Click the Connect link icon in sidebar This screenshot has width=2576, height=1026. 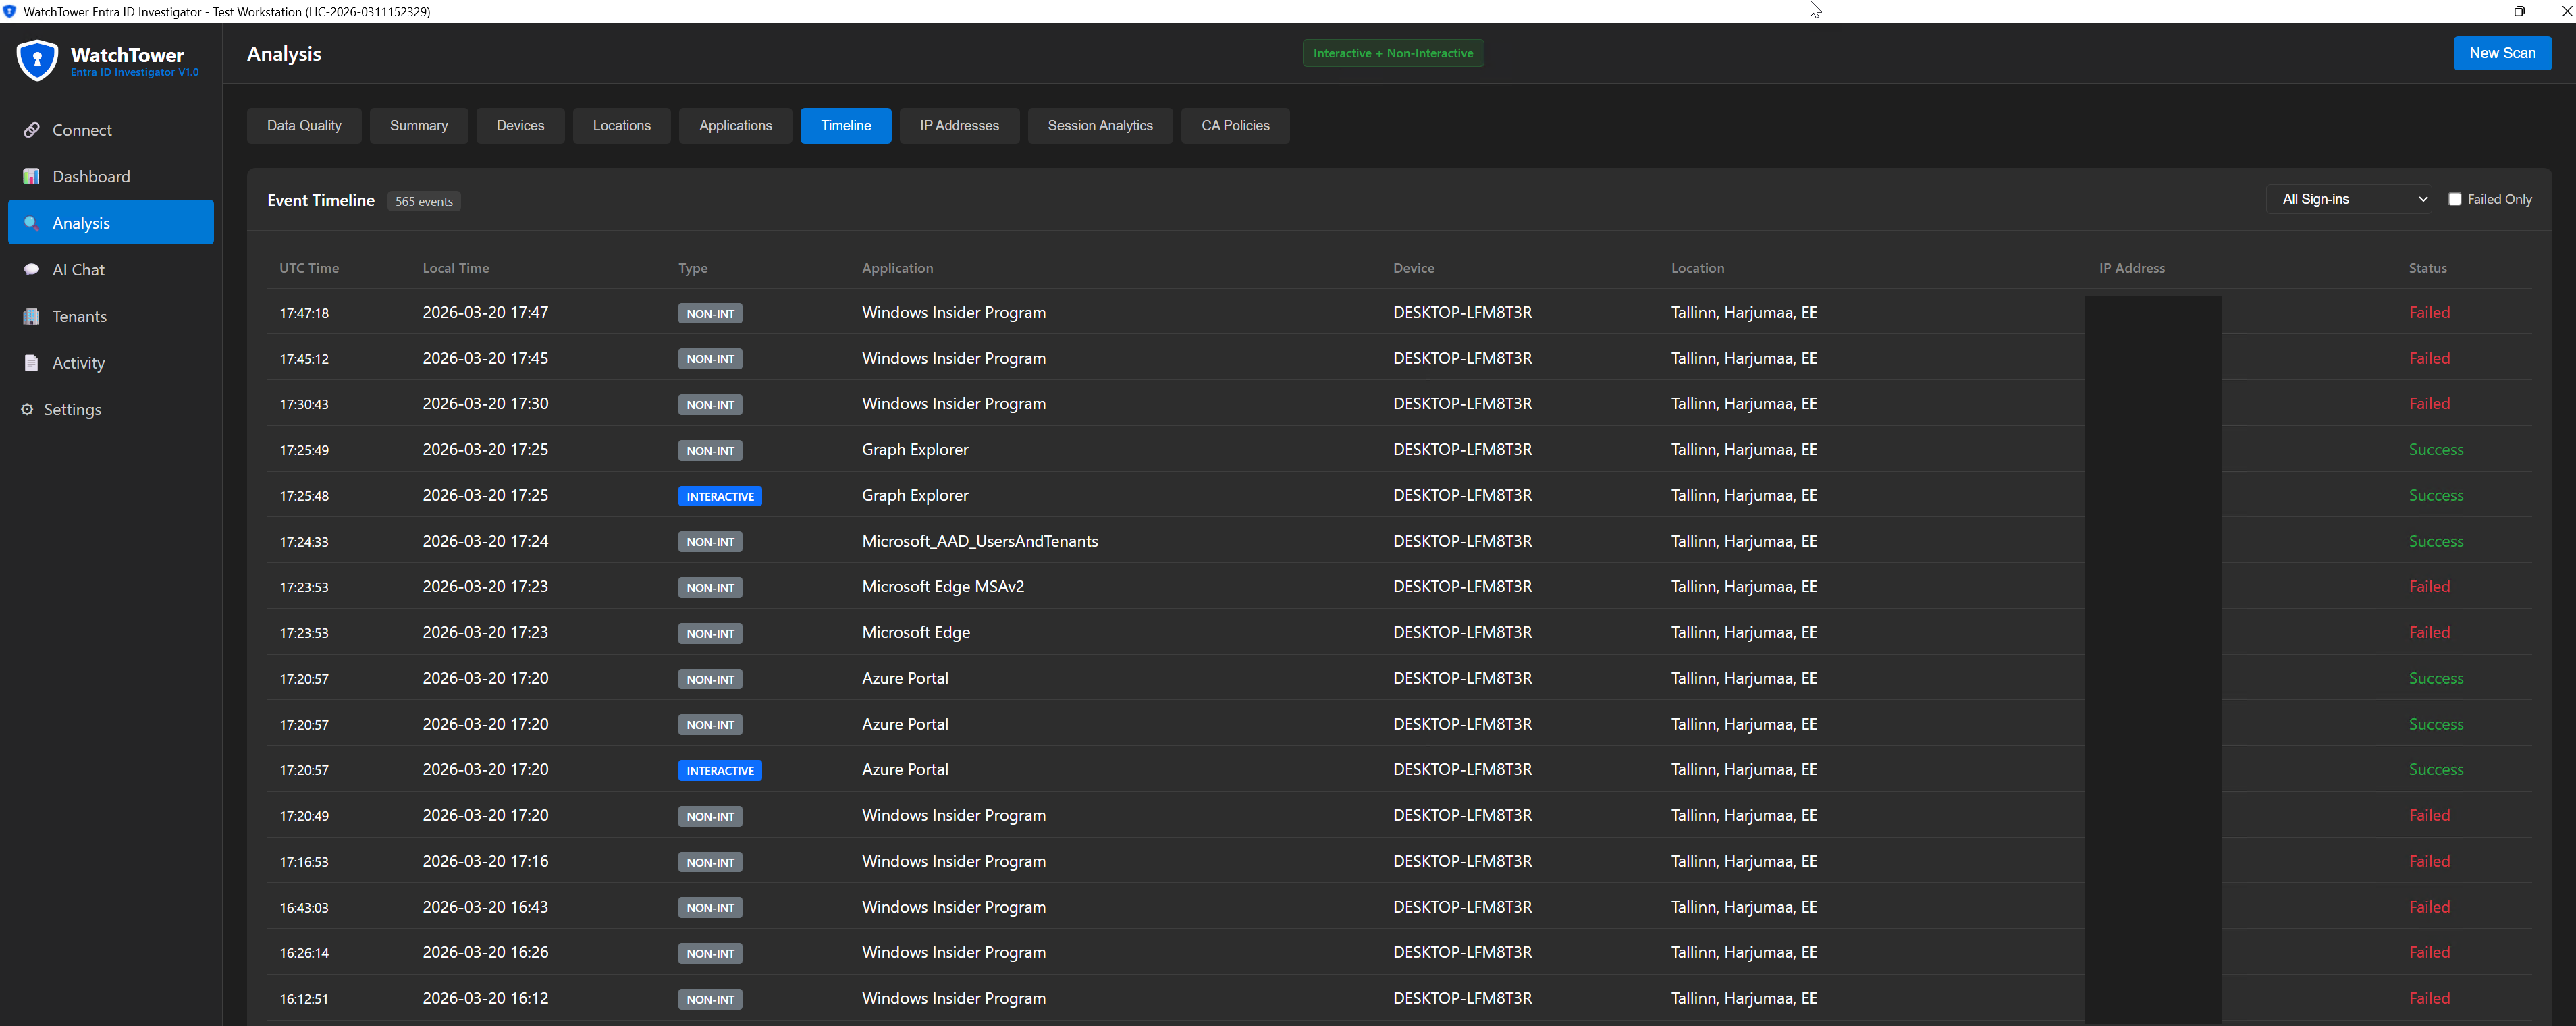(x=32, y=130)
